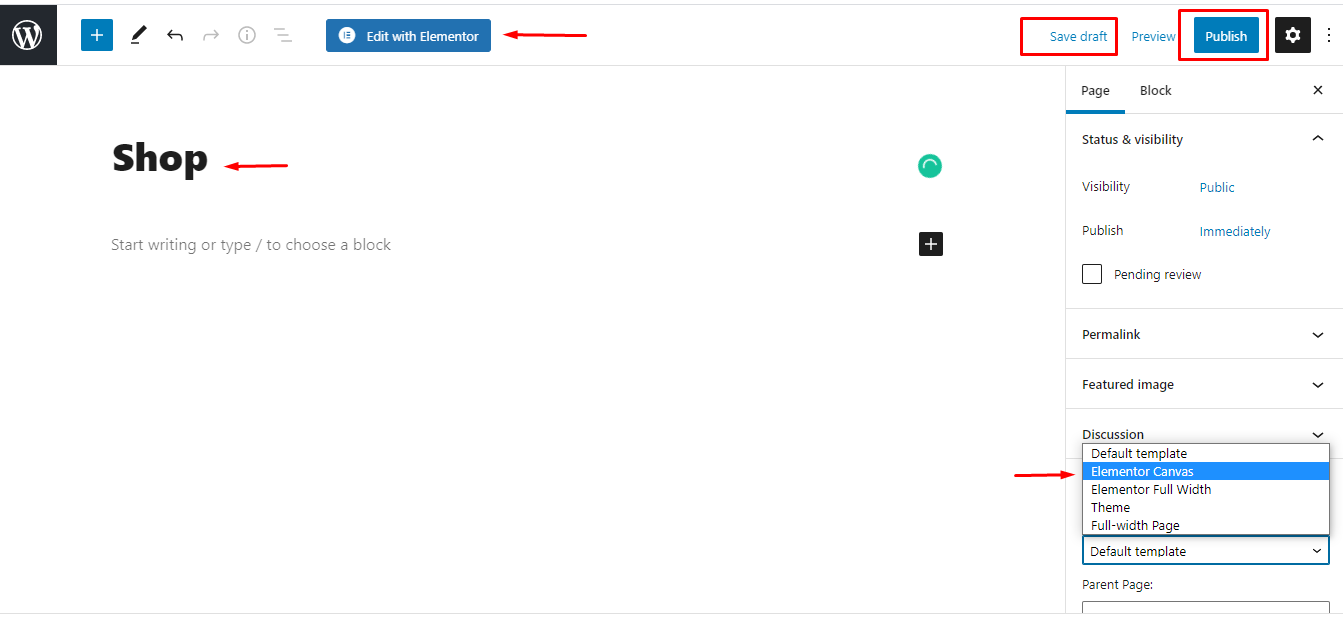Change visibility from Public

(1217, 187)
